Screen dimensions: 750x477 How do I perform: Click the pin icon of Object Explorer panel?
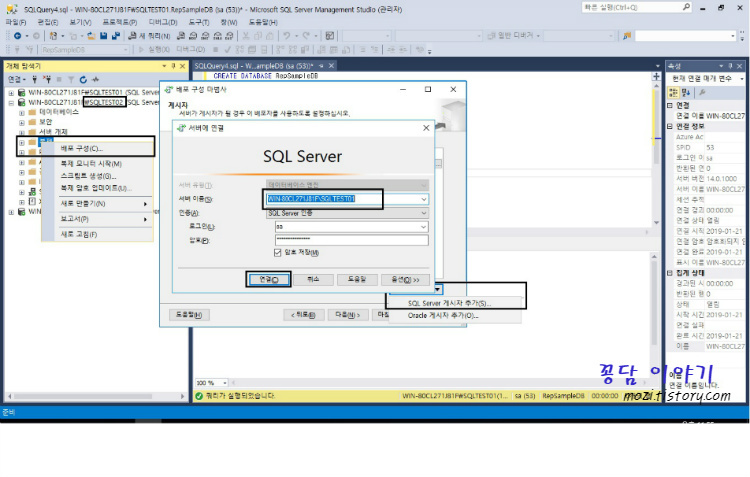click(x=173, y=66)
